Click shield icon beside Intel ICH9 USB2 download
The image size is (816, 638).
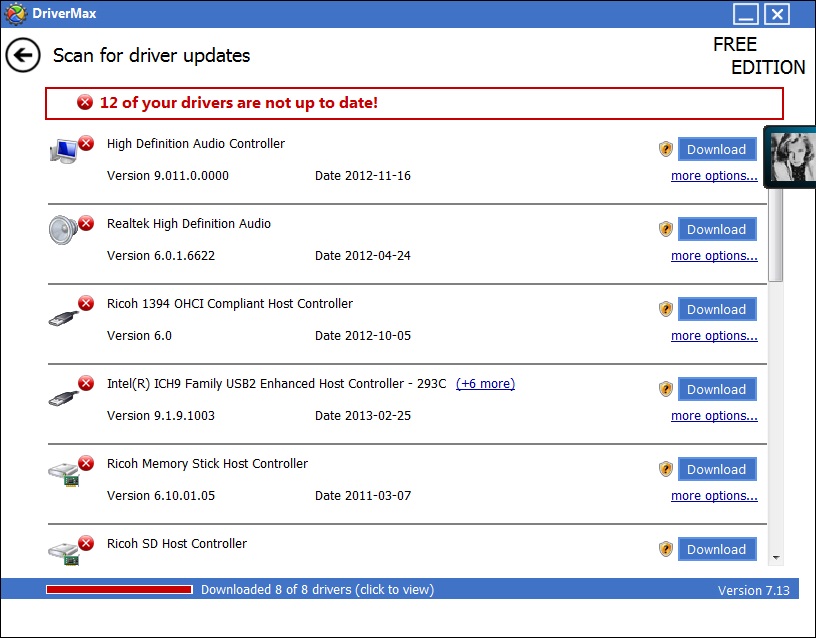[x=666, y=389]
